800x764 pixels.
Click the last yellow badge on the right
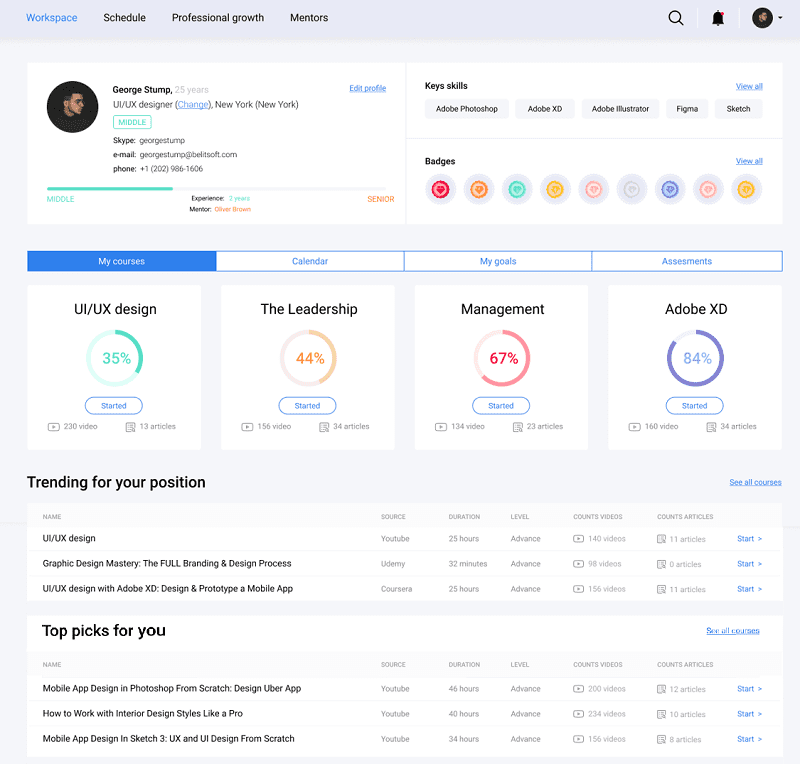coord(746,189)
